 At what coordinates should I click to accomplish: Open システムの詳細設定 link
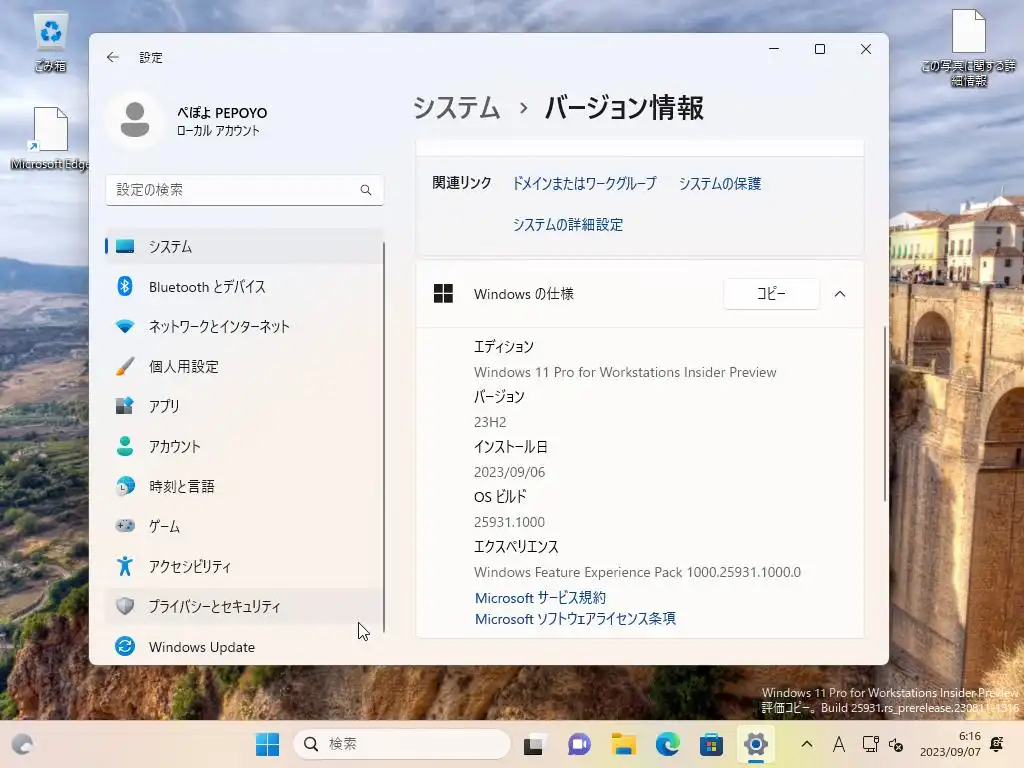click(568, 225)
